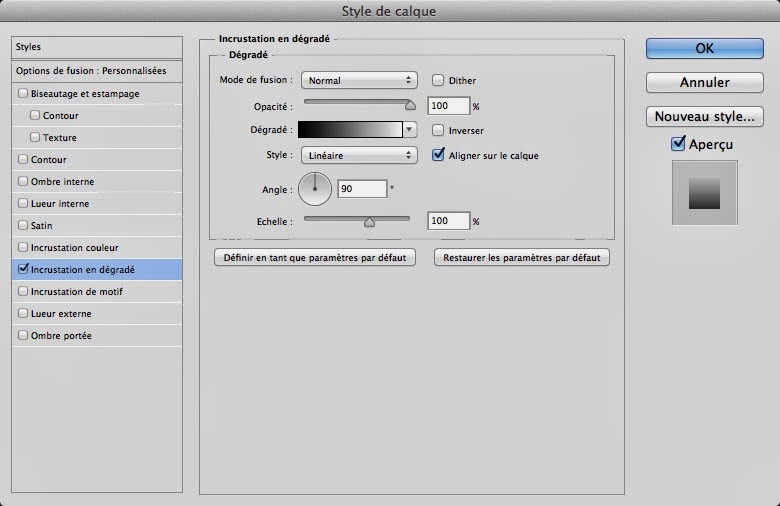Open the black-to-white gradient editor
780x506 pixels.
(x=350, y=130)
